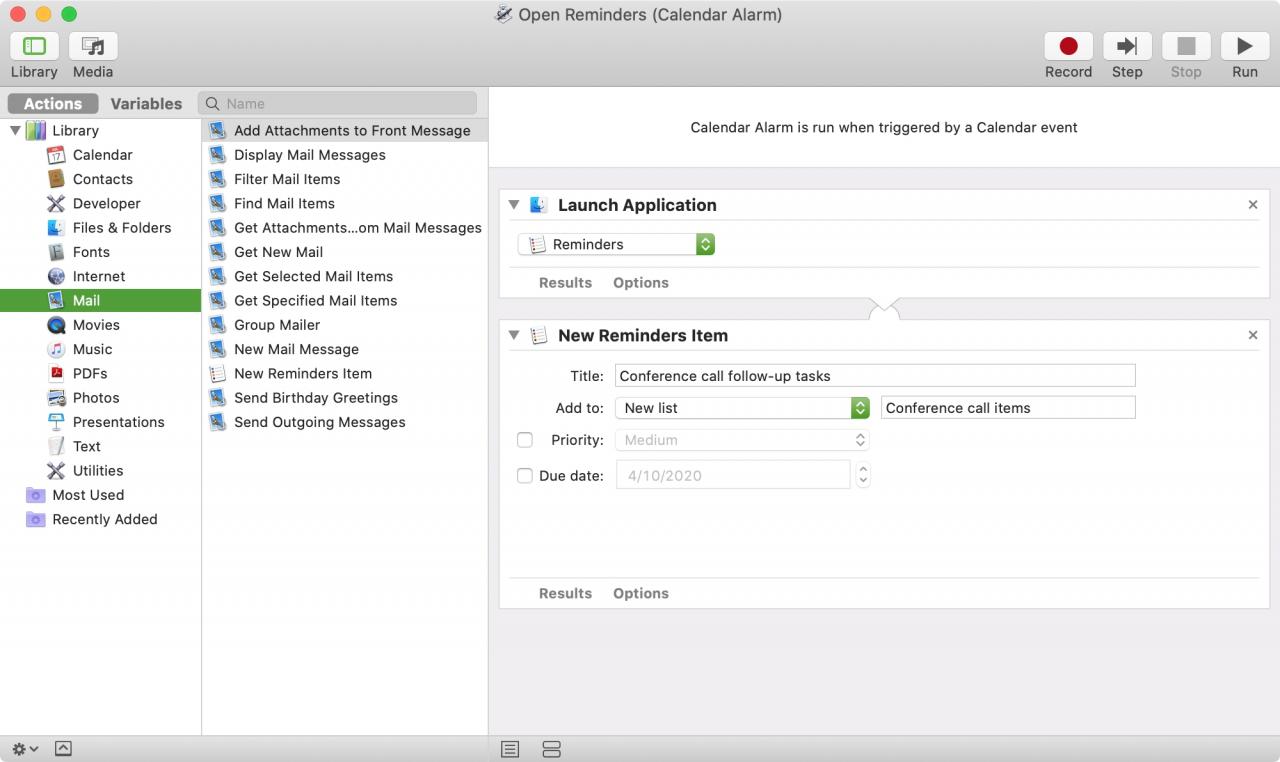Remove the Launch Application action
This screenshot has width=1280, height=762.
point(1253,204)
